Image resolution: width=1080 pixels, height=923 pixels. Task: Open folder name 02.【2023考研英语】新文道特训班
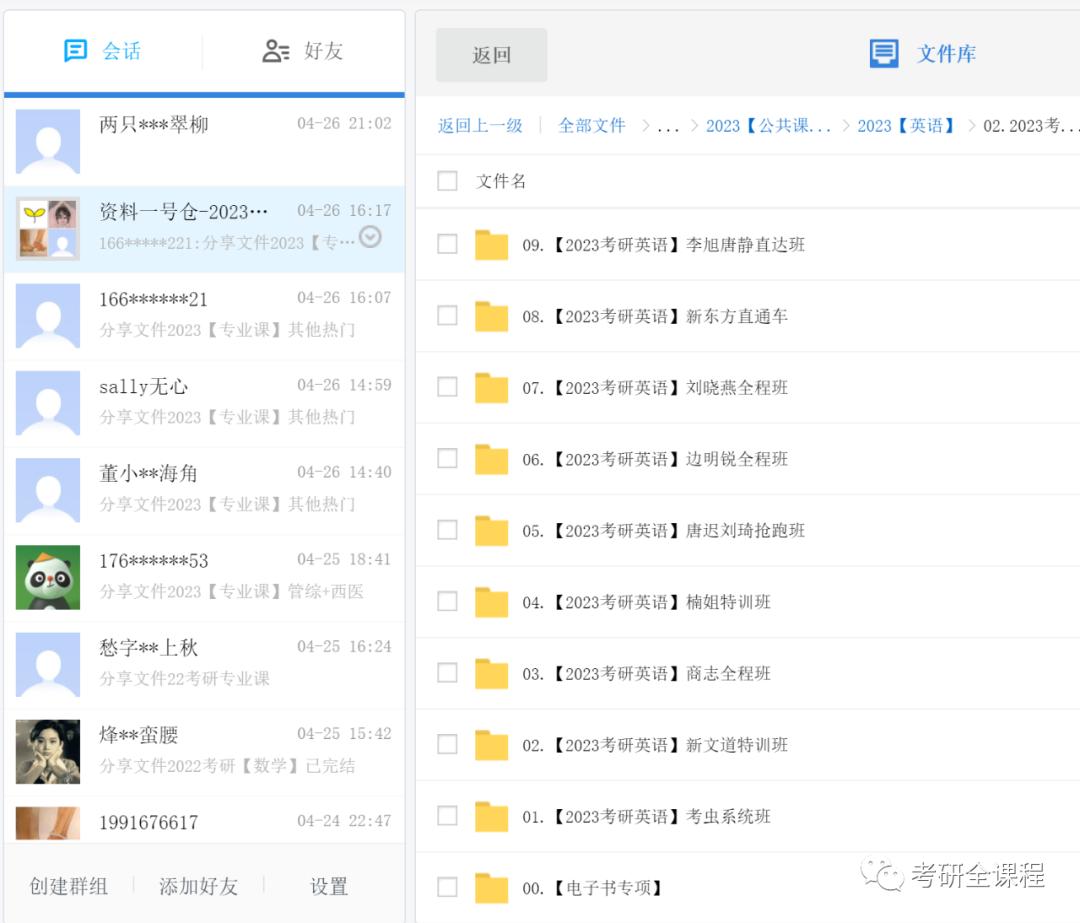point(655,745)
